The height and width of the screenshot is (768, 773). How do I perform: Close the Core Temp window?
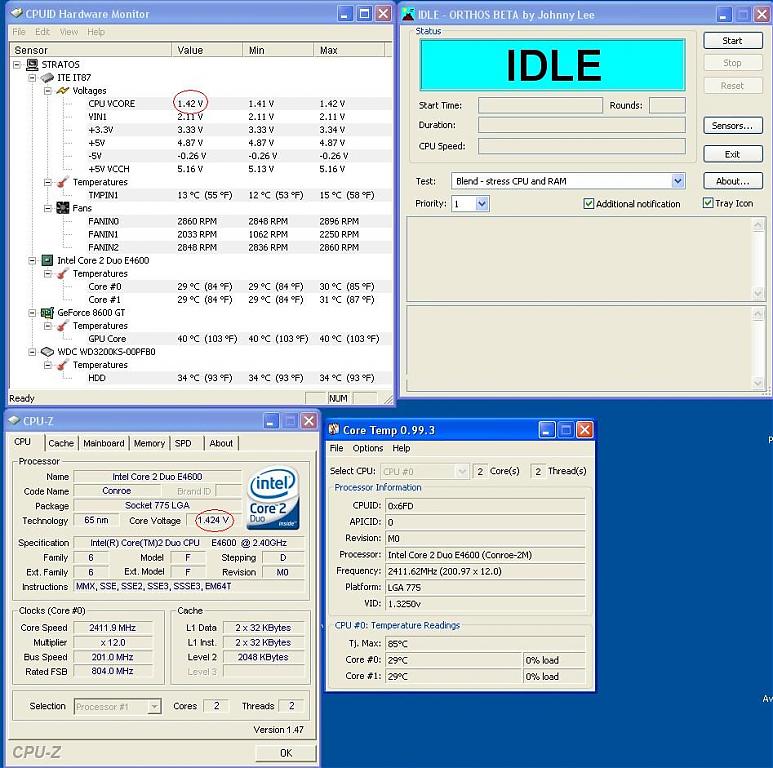tap(585, 430)
